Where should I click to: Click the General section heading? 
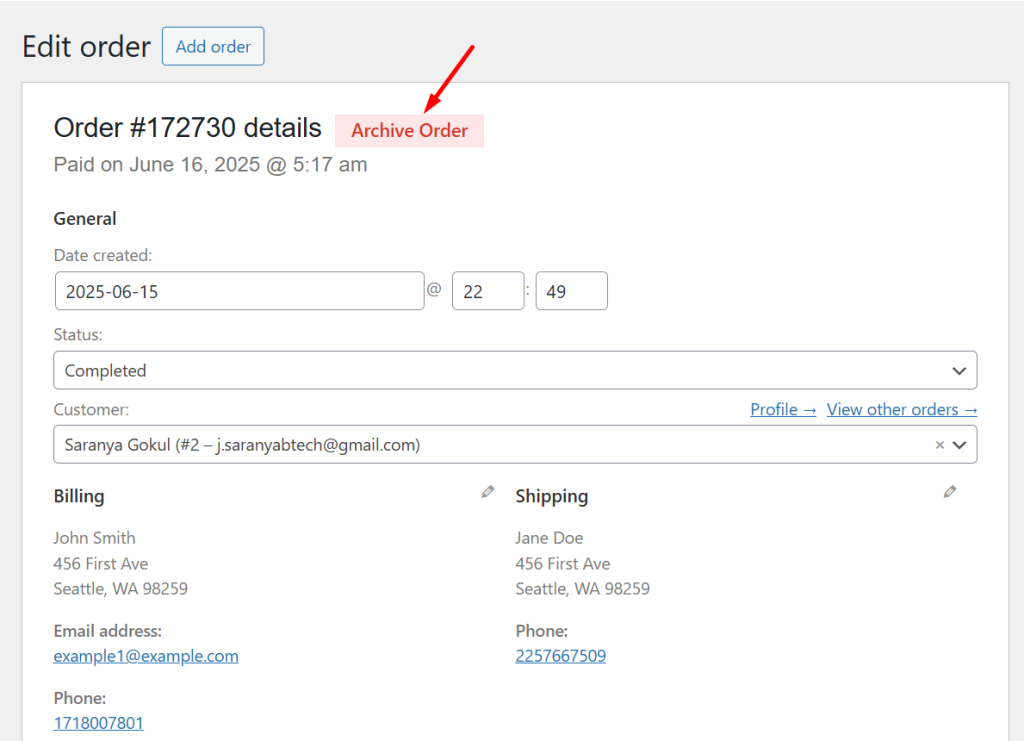[84, 218]
